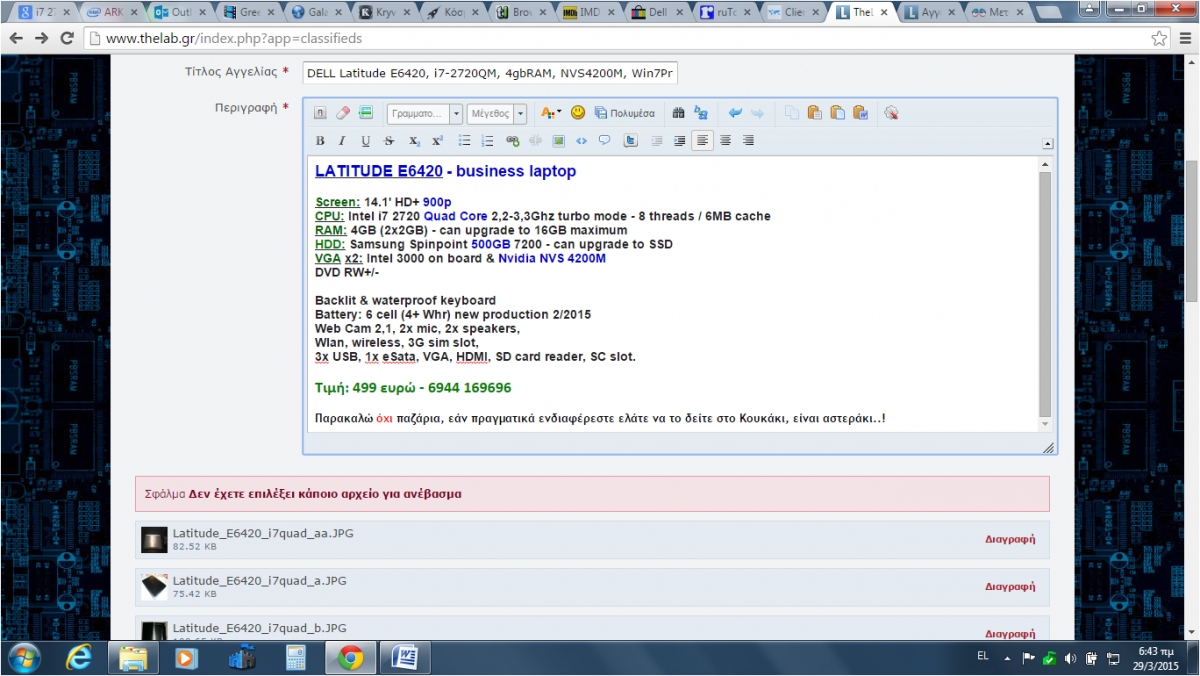
Task: Open the Windows Start menu
Action: pyautogui.click(x=23, y=658)
